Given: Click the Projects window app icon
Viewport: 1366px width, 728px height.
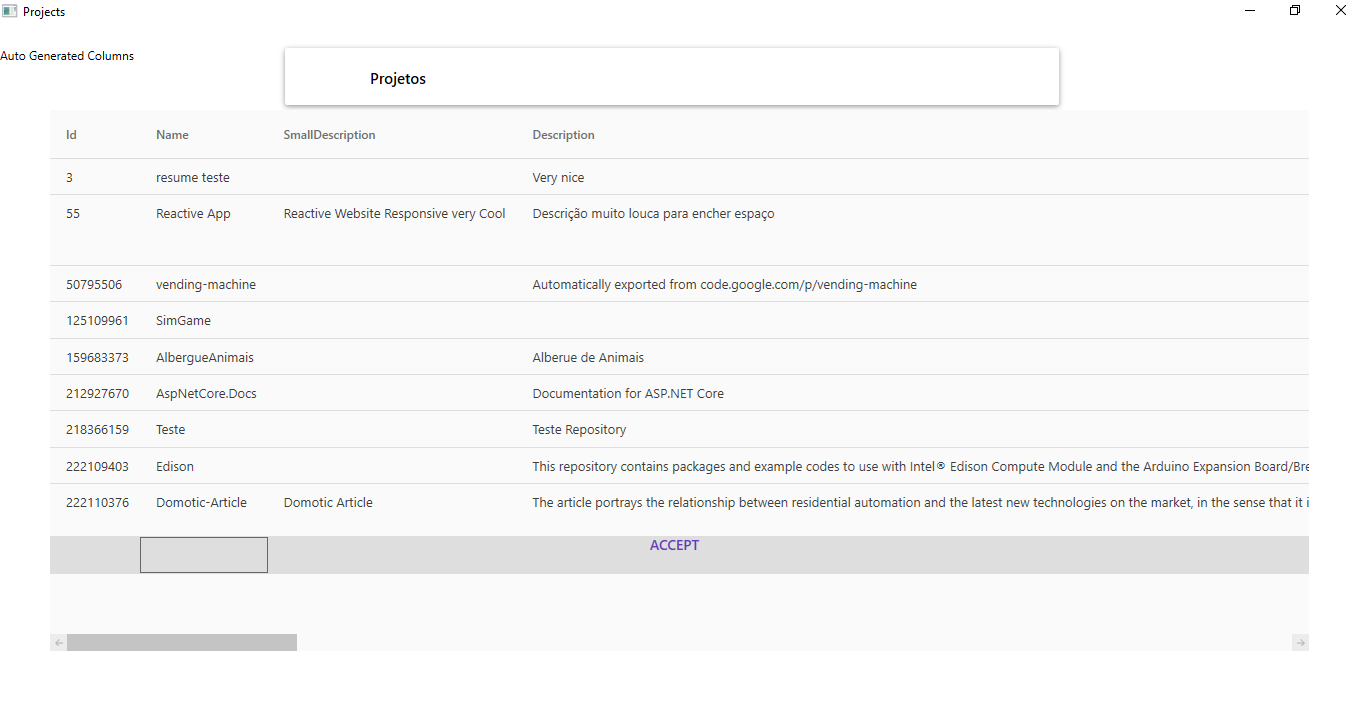Looking at the screenshot, I should [10, 11].
